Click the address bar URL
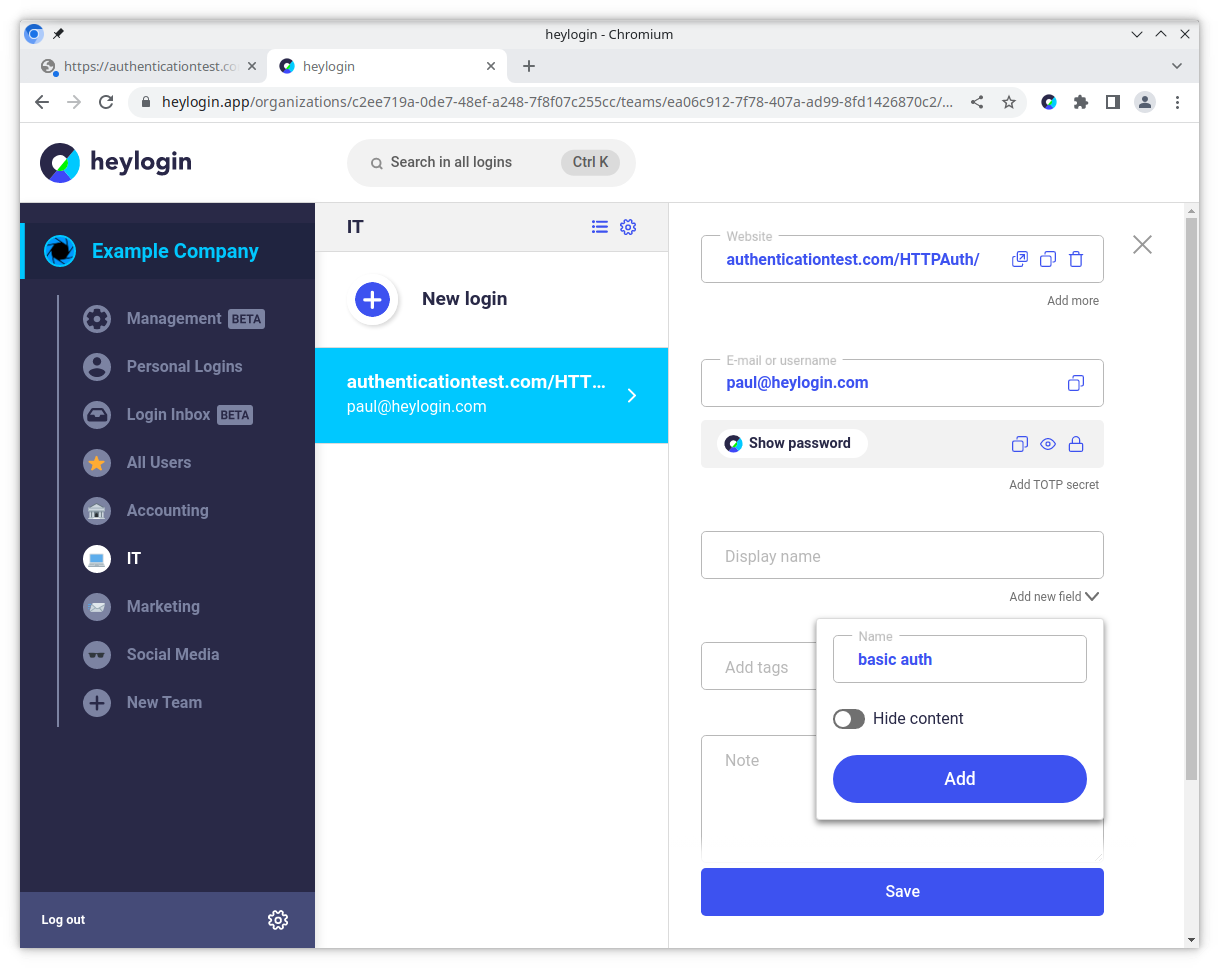The image size is (1219, 968). pos(557,102)
